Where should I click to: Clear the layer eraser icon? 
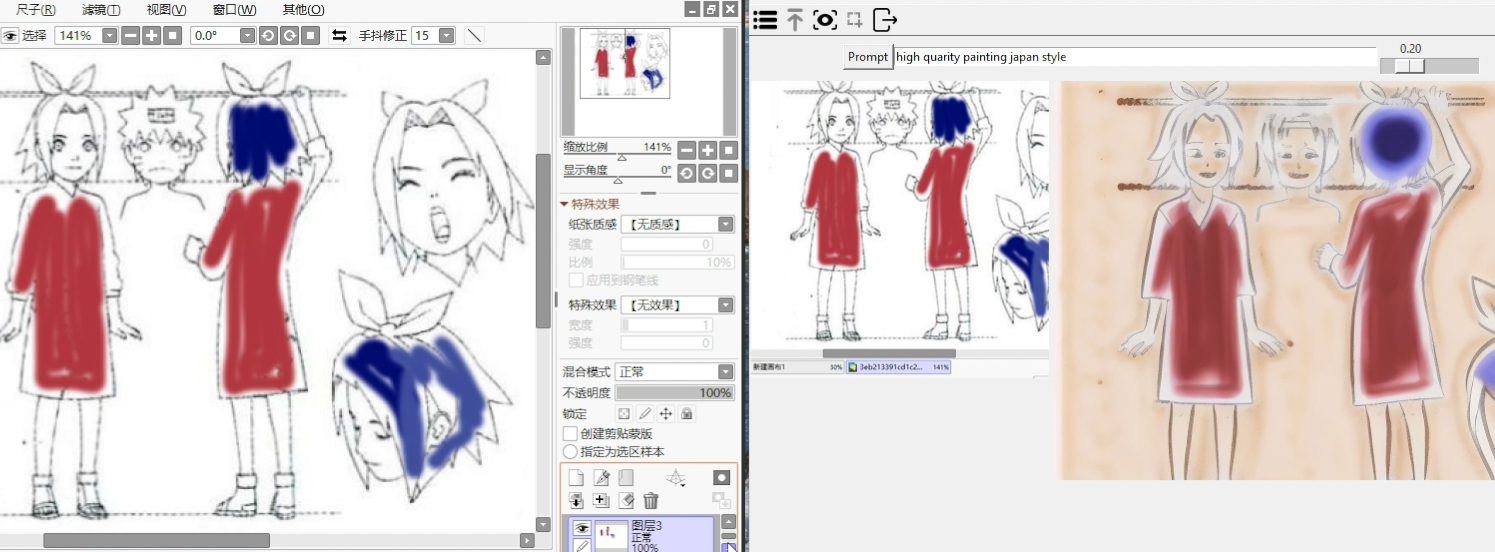[x=626, y=501]
